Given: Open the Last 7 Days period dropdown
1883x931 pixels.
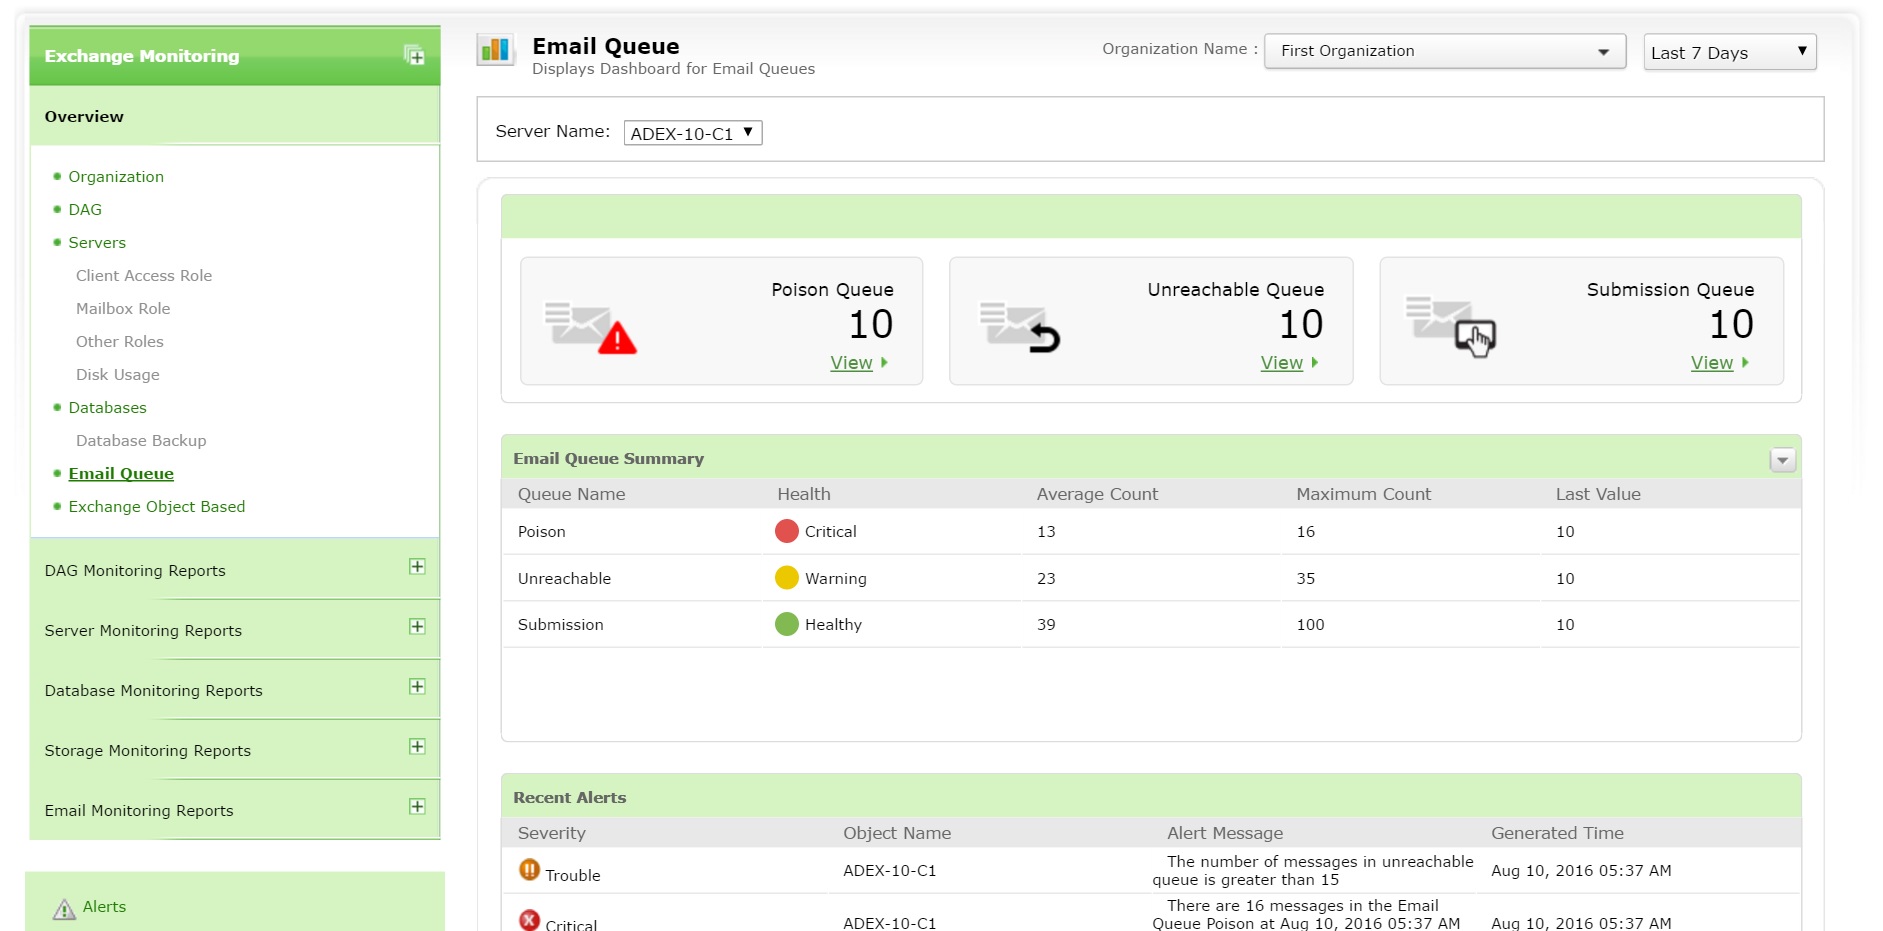Looking at the screenshot, I should click(1729, 52).
